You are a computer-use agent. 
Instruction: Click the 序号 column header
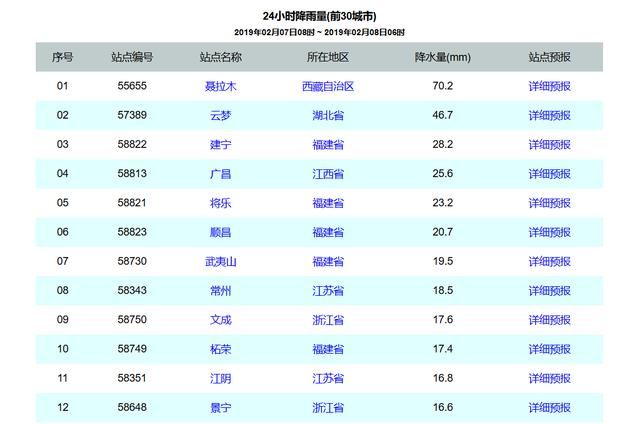pos(62,57)
